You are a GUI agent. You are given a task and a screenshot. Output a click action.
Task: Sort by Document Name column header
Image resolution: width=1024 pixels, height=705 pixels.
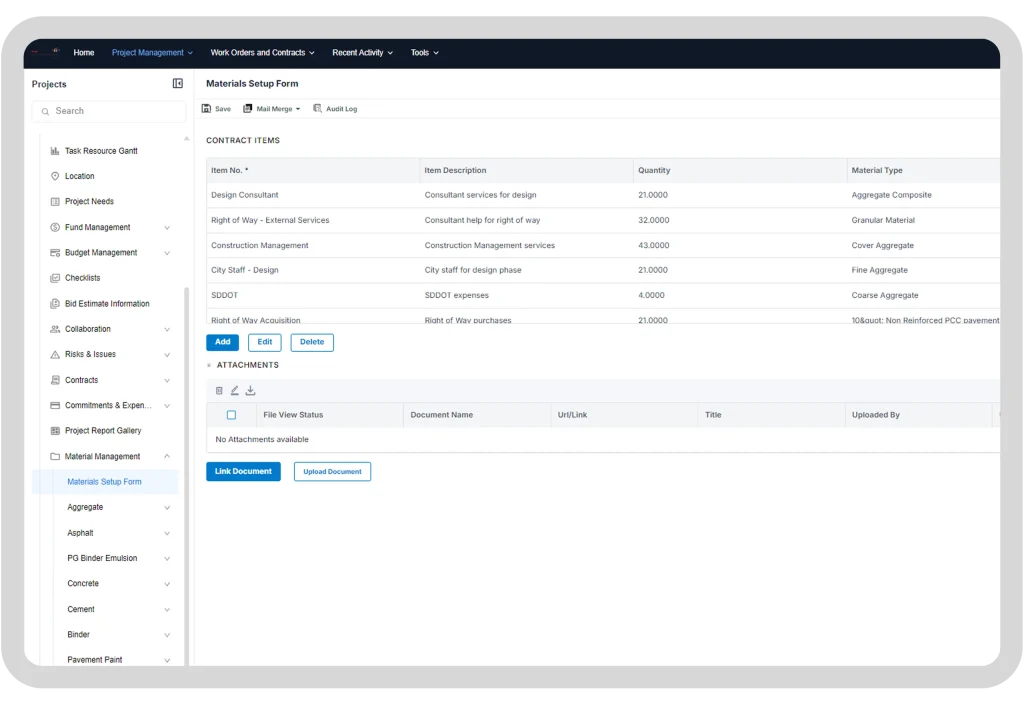click(x=477, y=415)
